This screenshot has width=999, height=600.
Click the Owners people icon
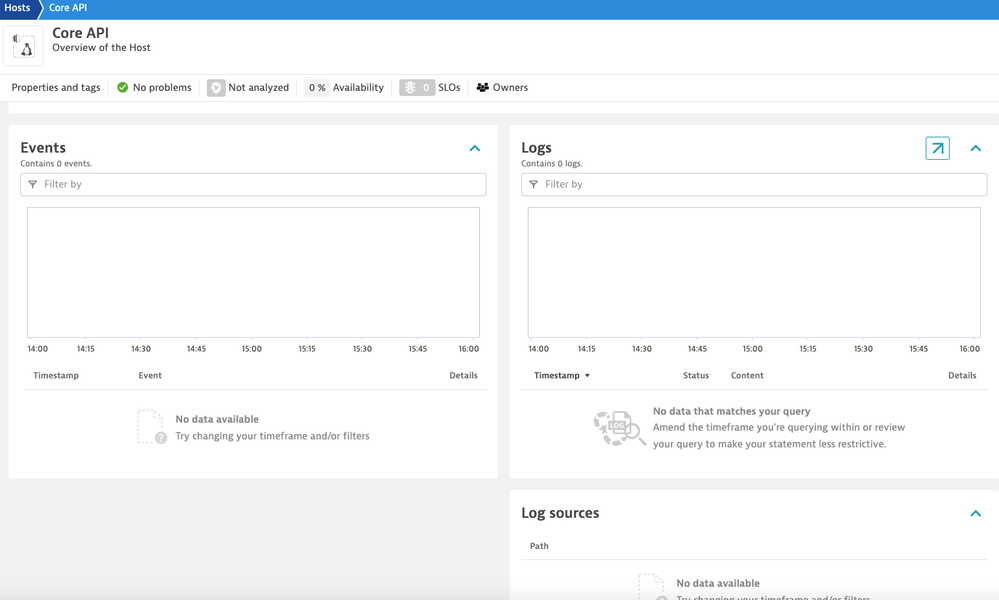click(483, 88)
